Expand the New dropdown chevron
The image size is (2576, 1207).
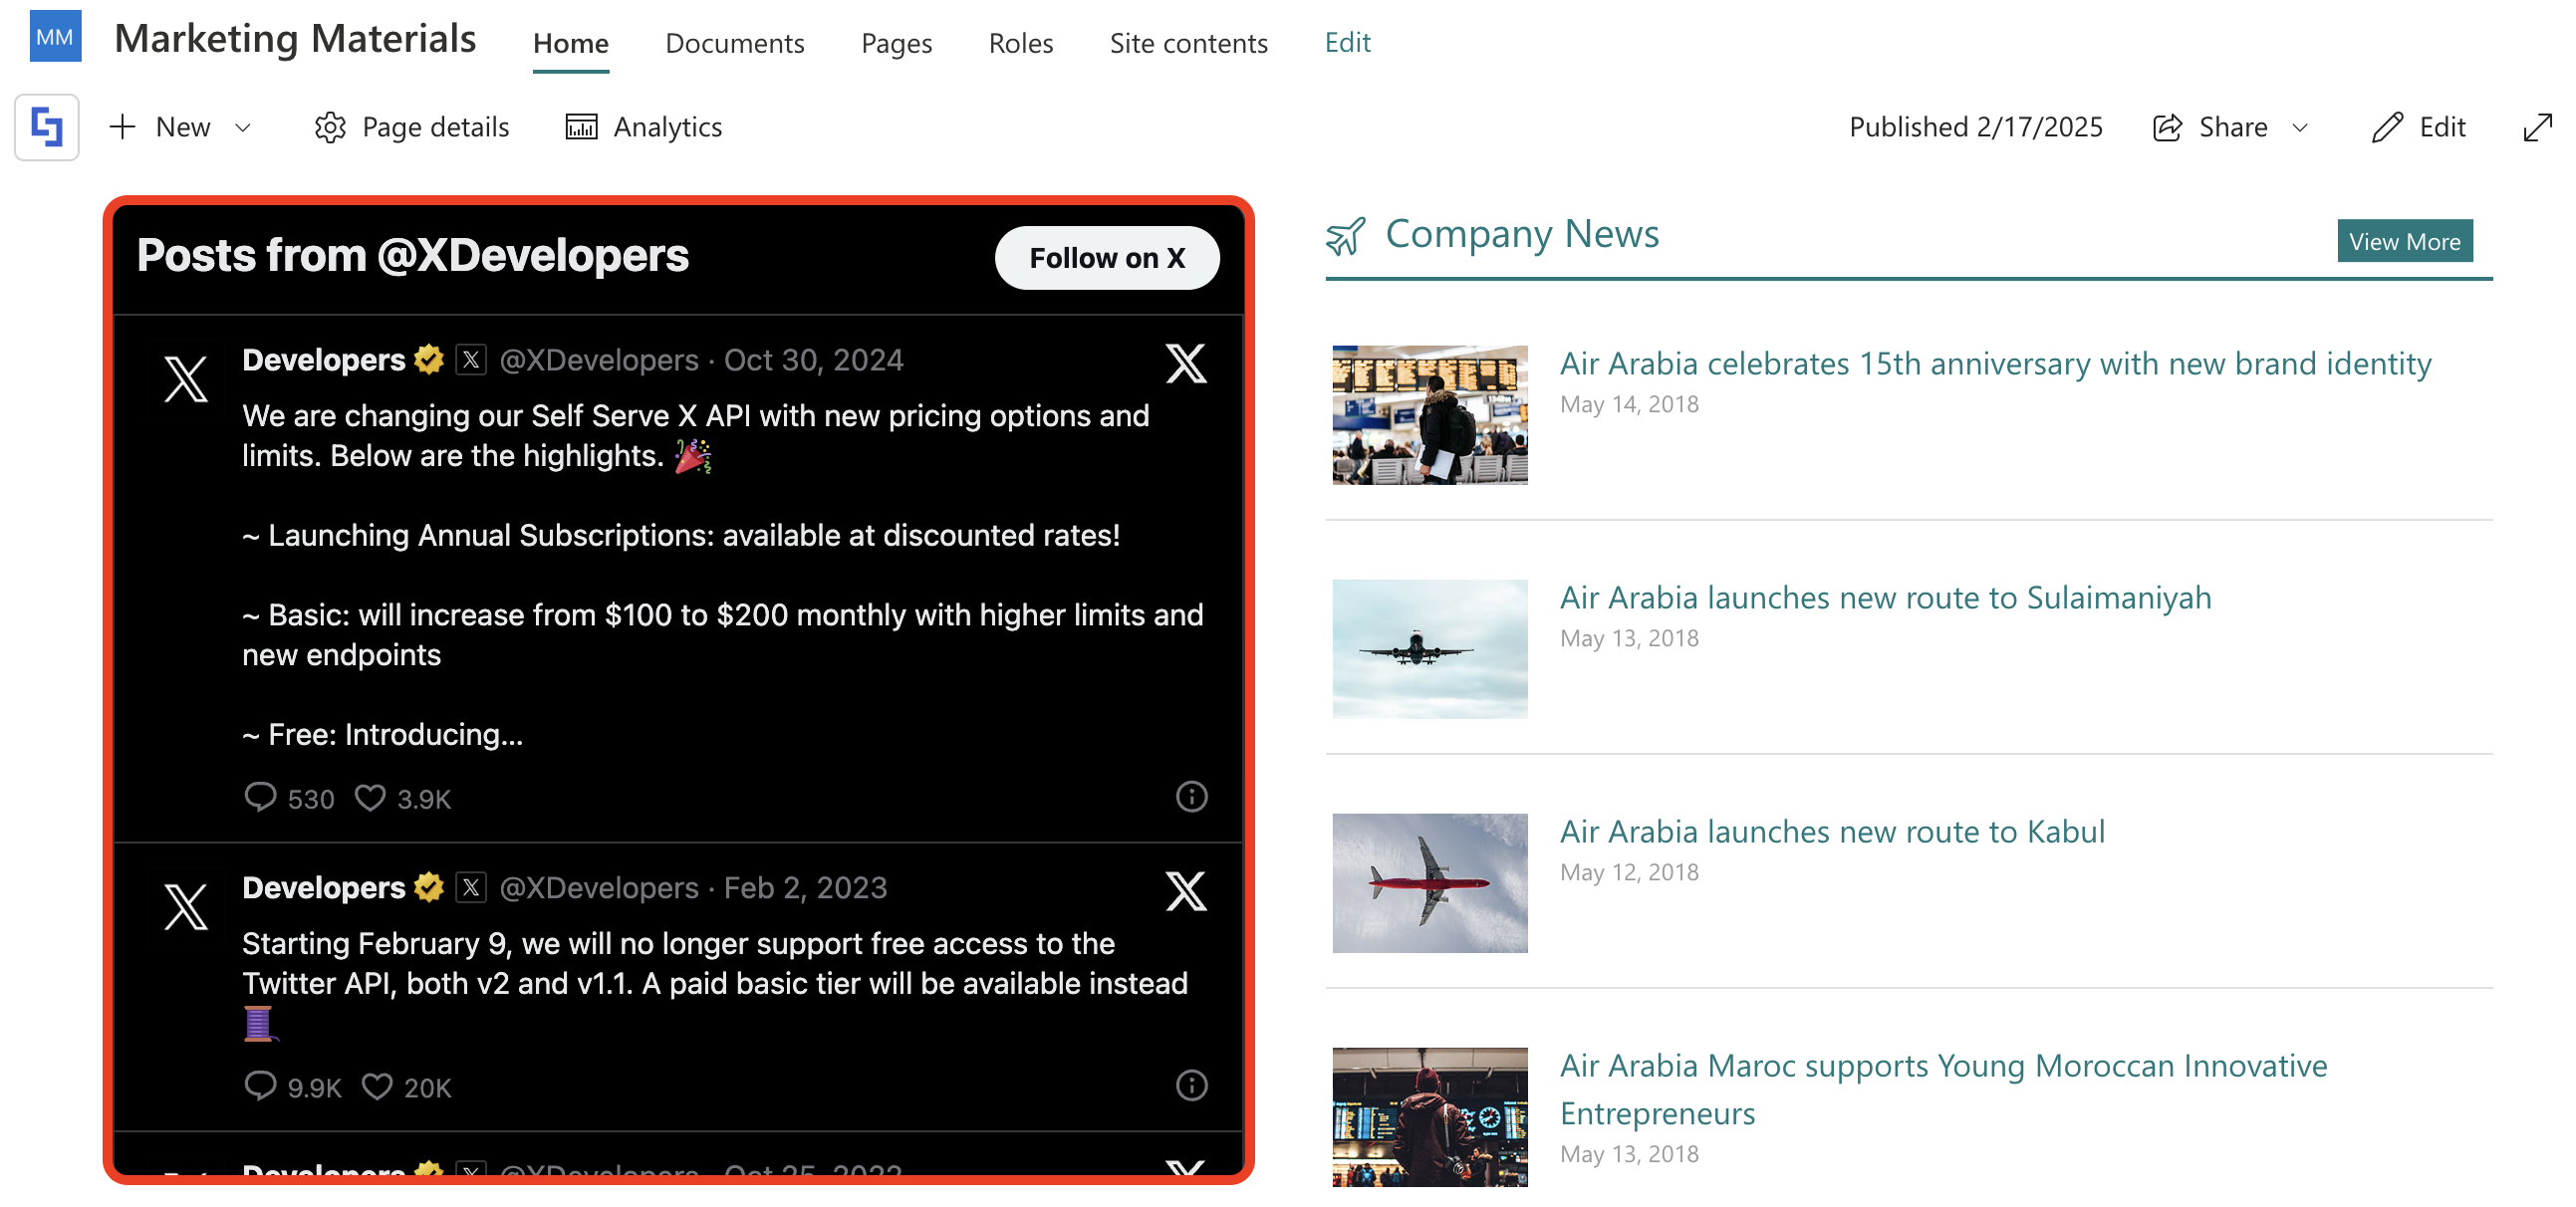click(243, 128)
